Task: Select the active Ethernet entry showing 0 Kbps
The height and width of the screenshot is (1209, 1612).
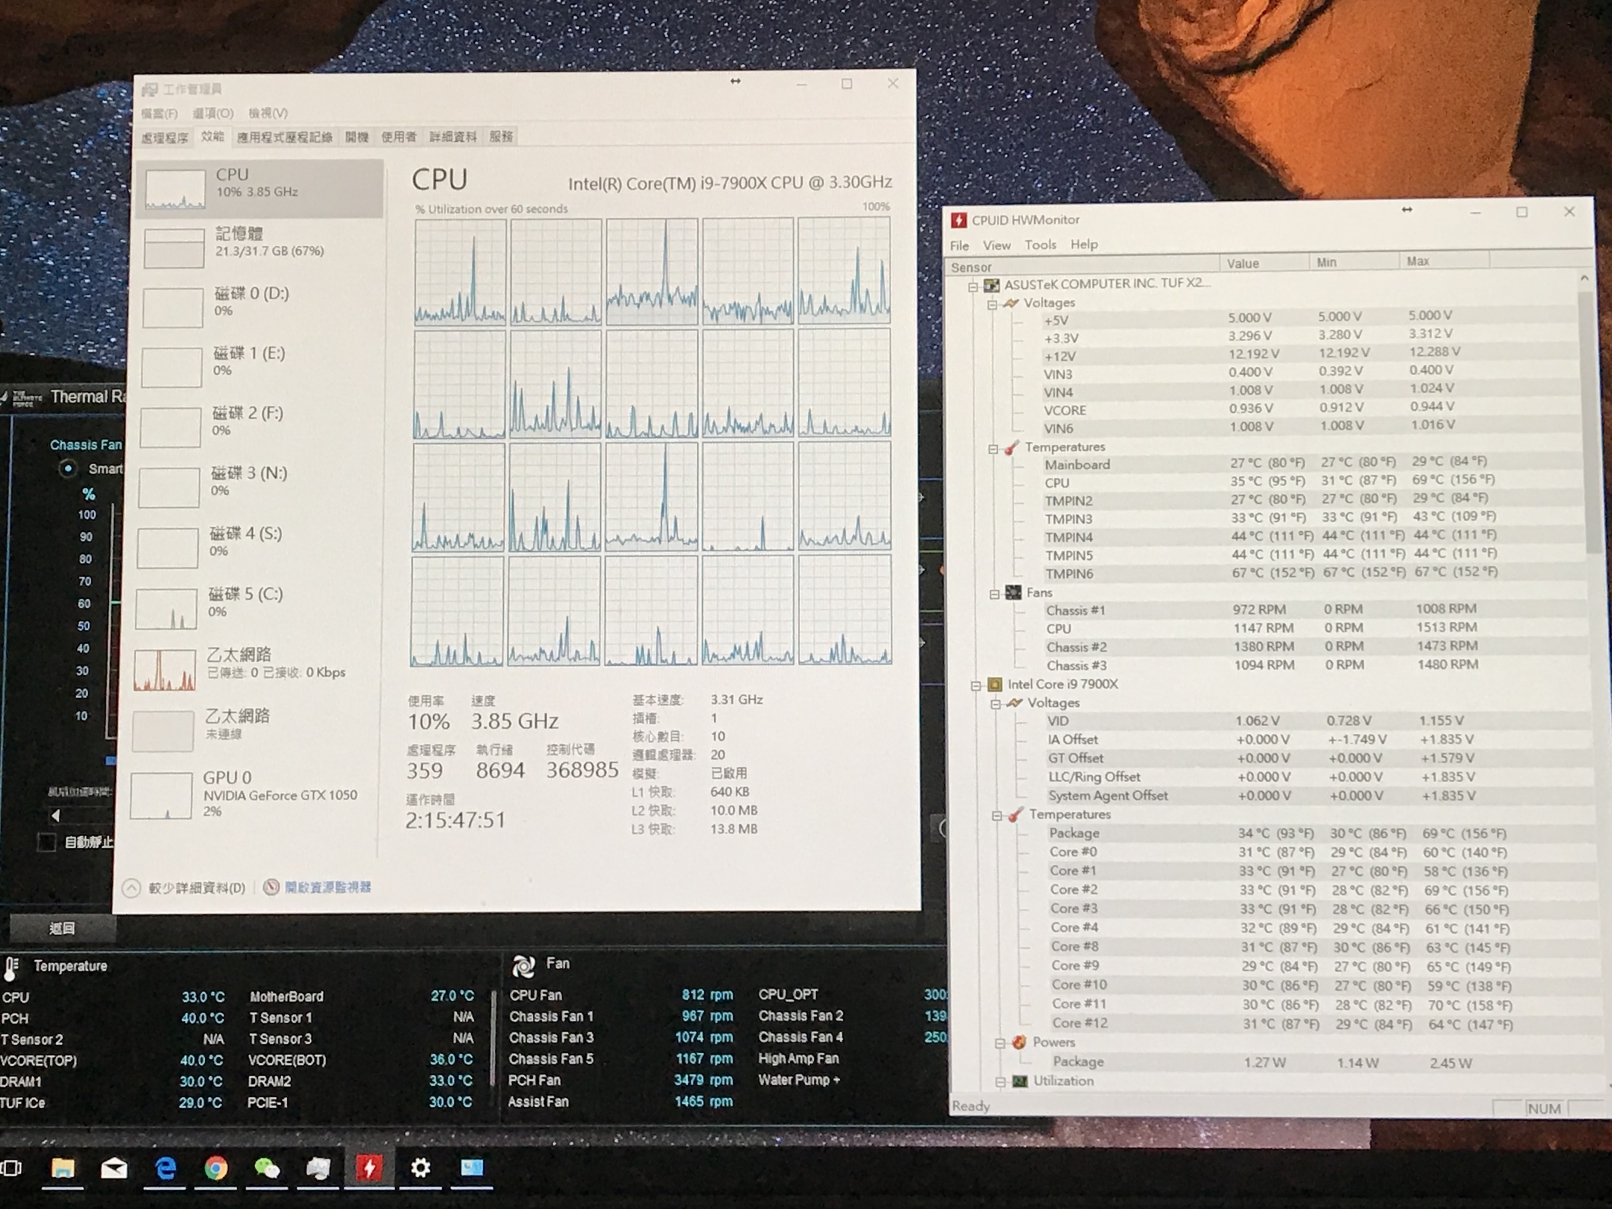Action: [252, 667]
